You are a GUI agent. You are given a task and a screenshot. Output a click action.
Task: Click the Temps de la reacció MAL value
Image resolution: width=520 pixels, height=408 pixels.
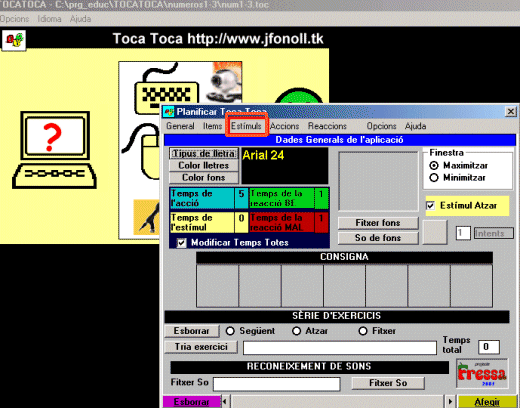click(321, 222)
